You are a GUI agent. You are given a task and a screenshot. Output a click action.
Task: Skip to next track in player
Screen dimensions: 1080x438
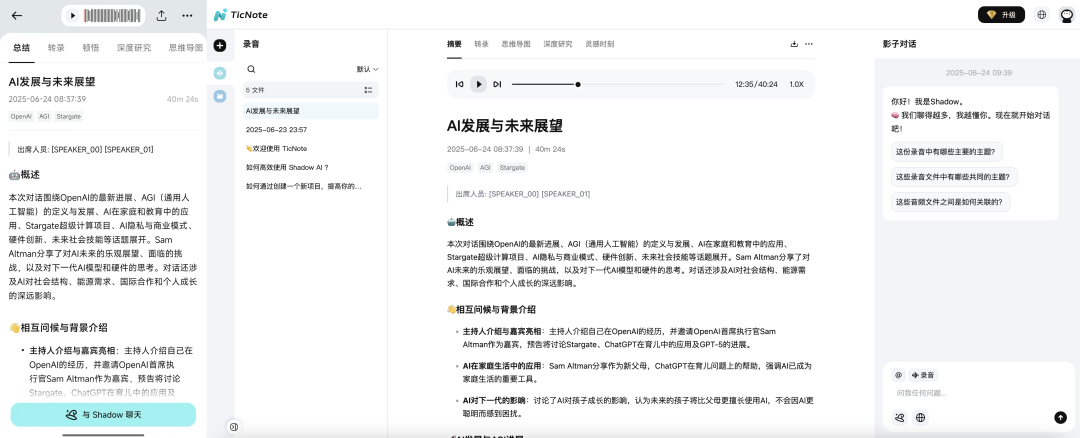point(497,84)
